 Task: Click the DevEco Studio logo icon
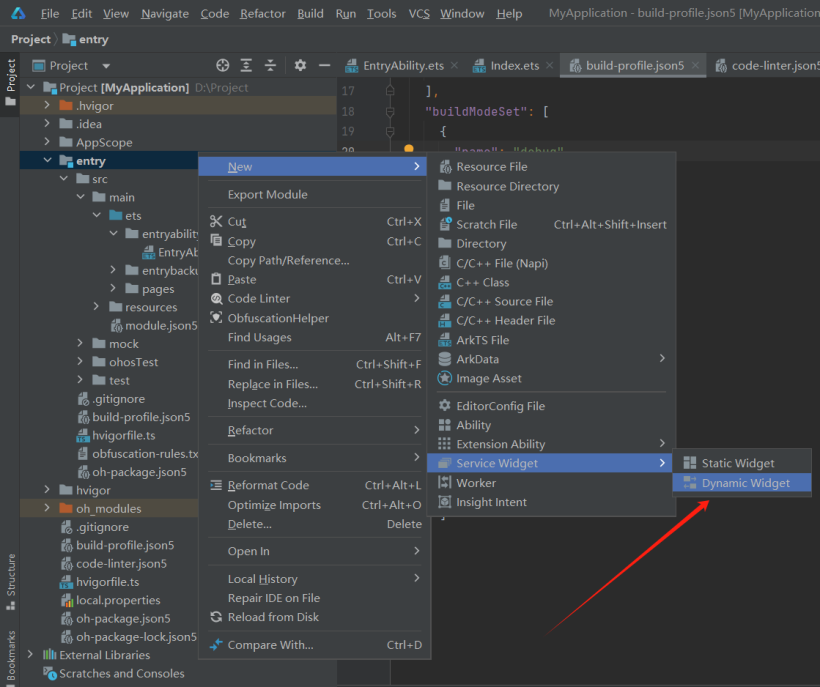[18, 13]
